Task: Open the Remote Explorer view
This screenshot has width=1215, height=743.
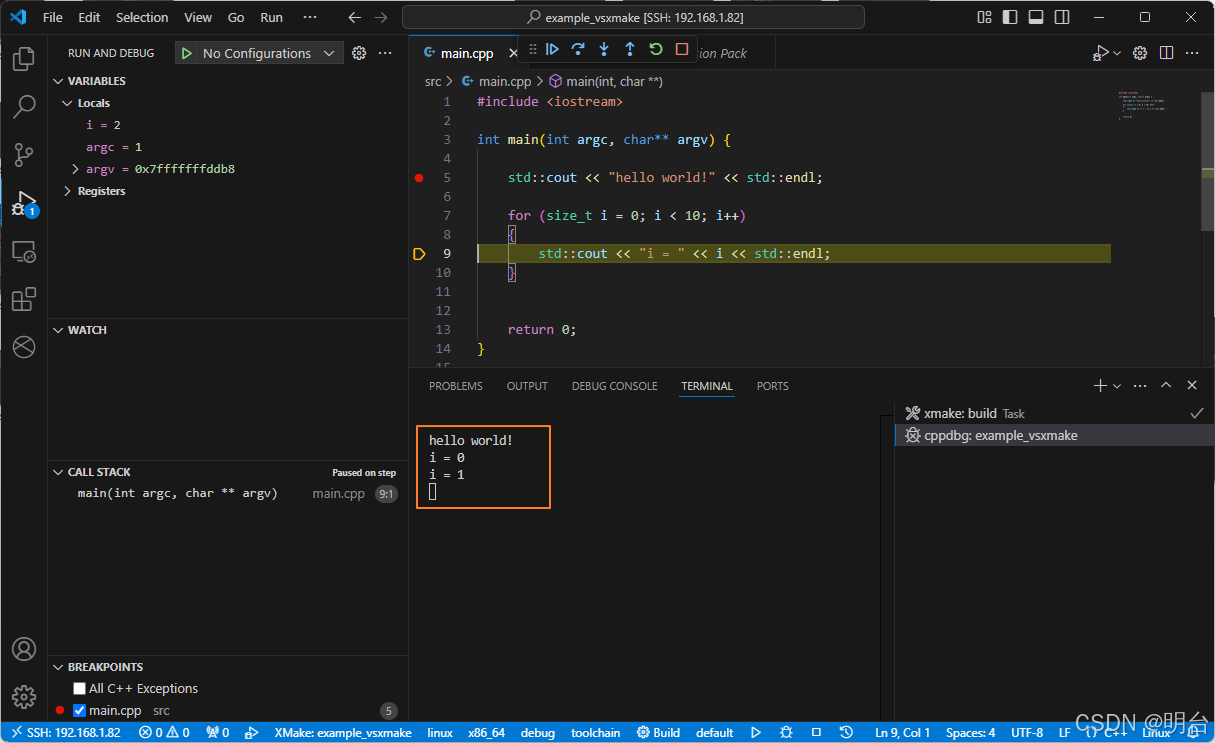Action: (24, 251)
